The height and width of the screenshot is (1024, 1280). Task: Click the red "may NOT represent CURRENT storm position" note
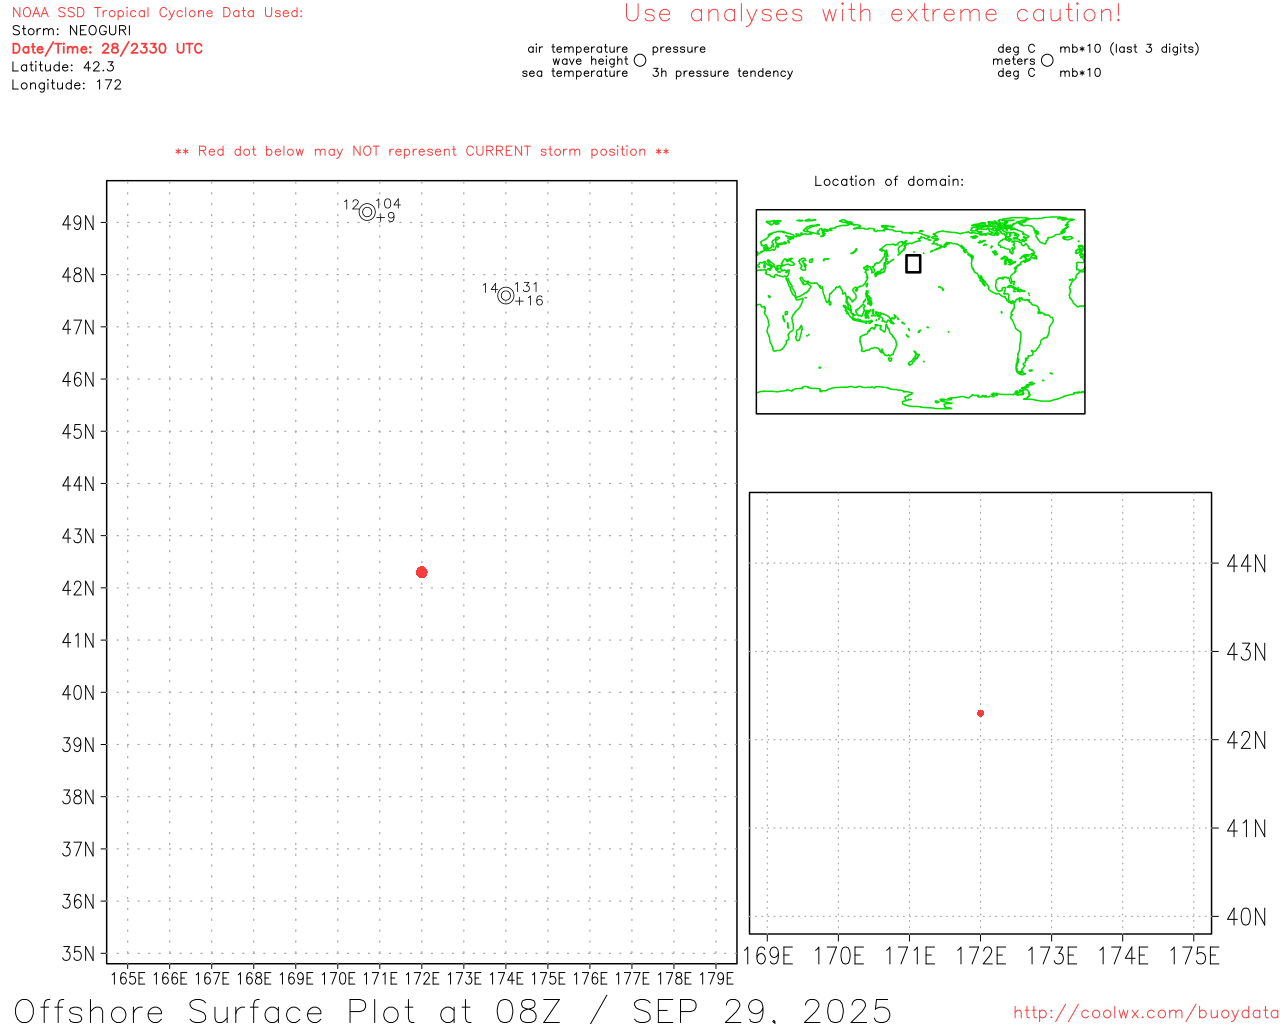point(422,152)
